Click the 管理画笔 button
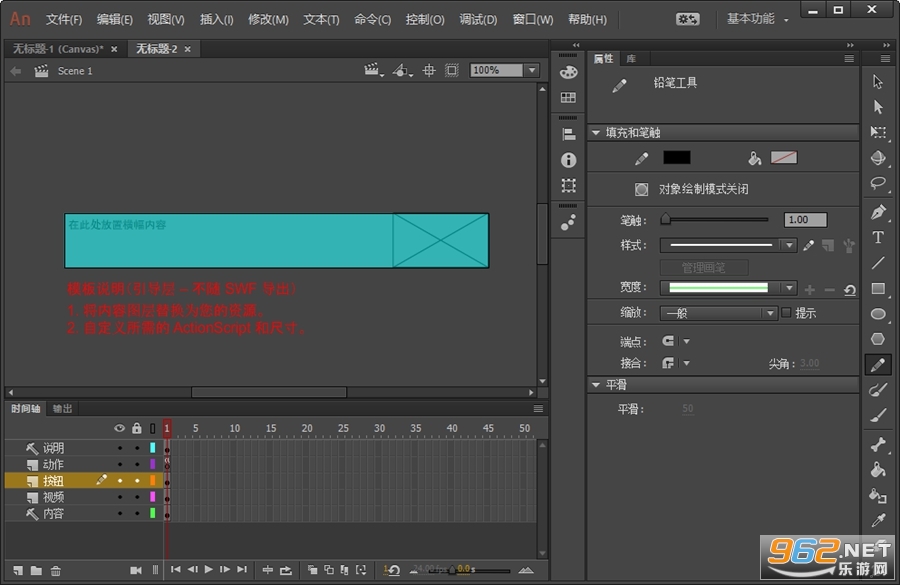Image resolution: width=900 pixels, height=585 pixels. point(704,268)
